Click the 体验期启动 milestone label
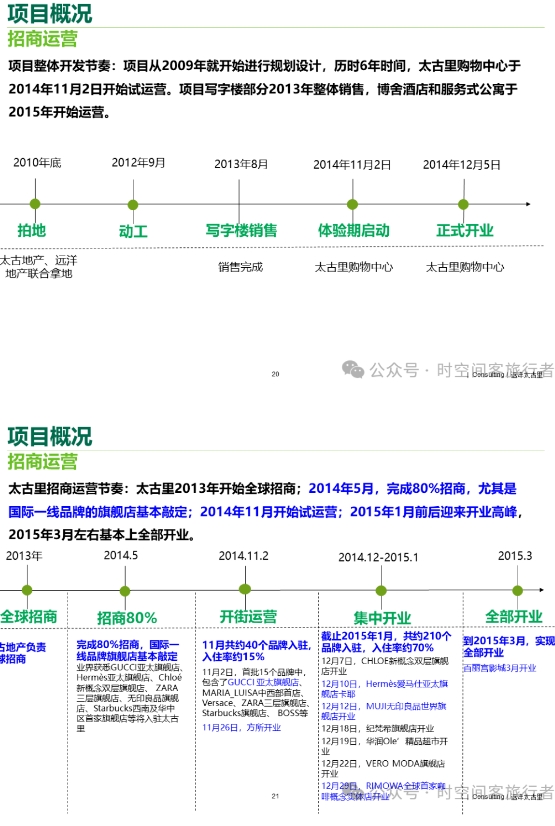 click(x=353, y=230)
